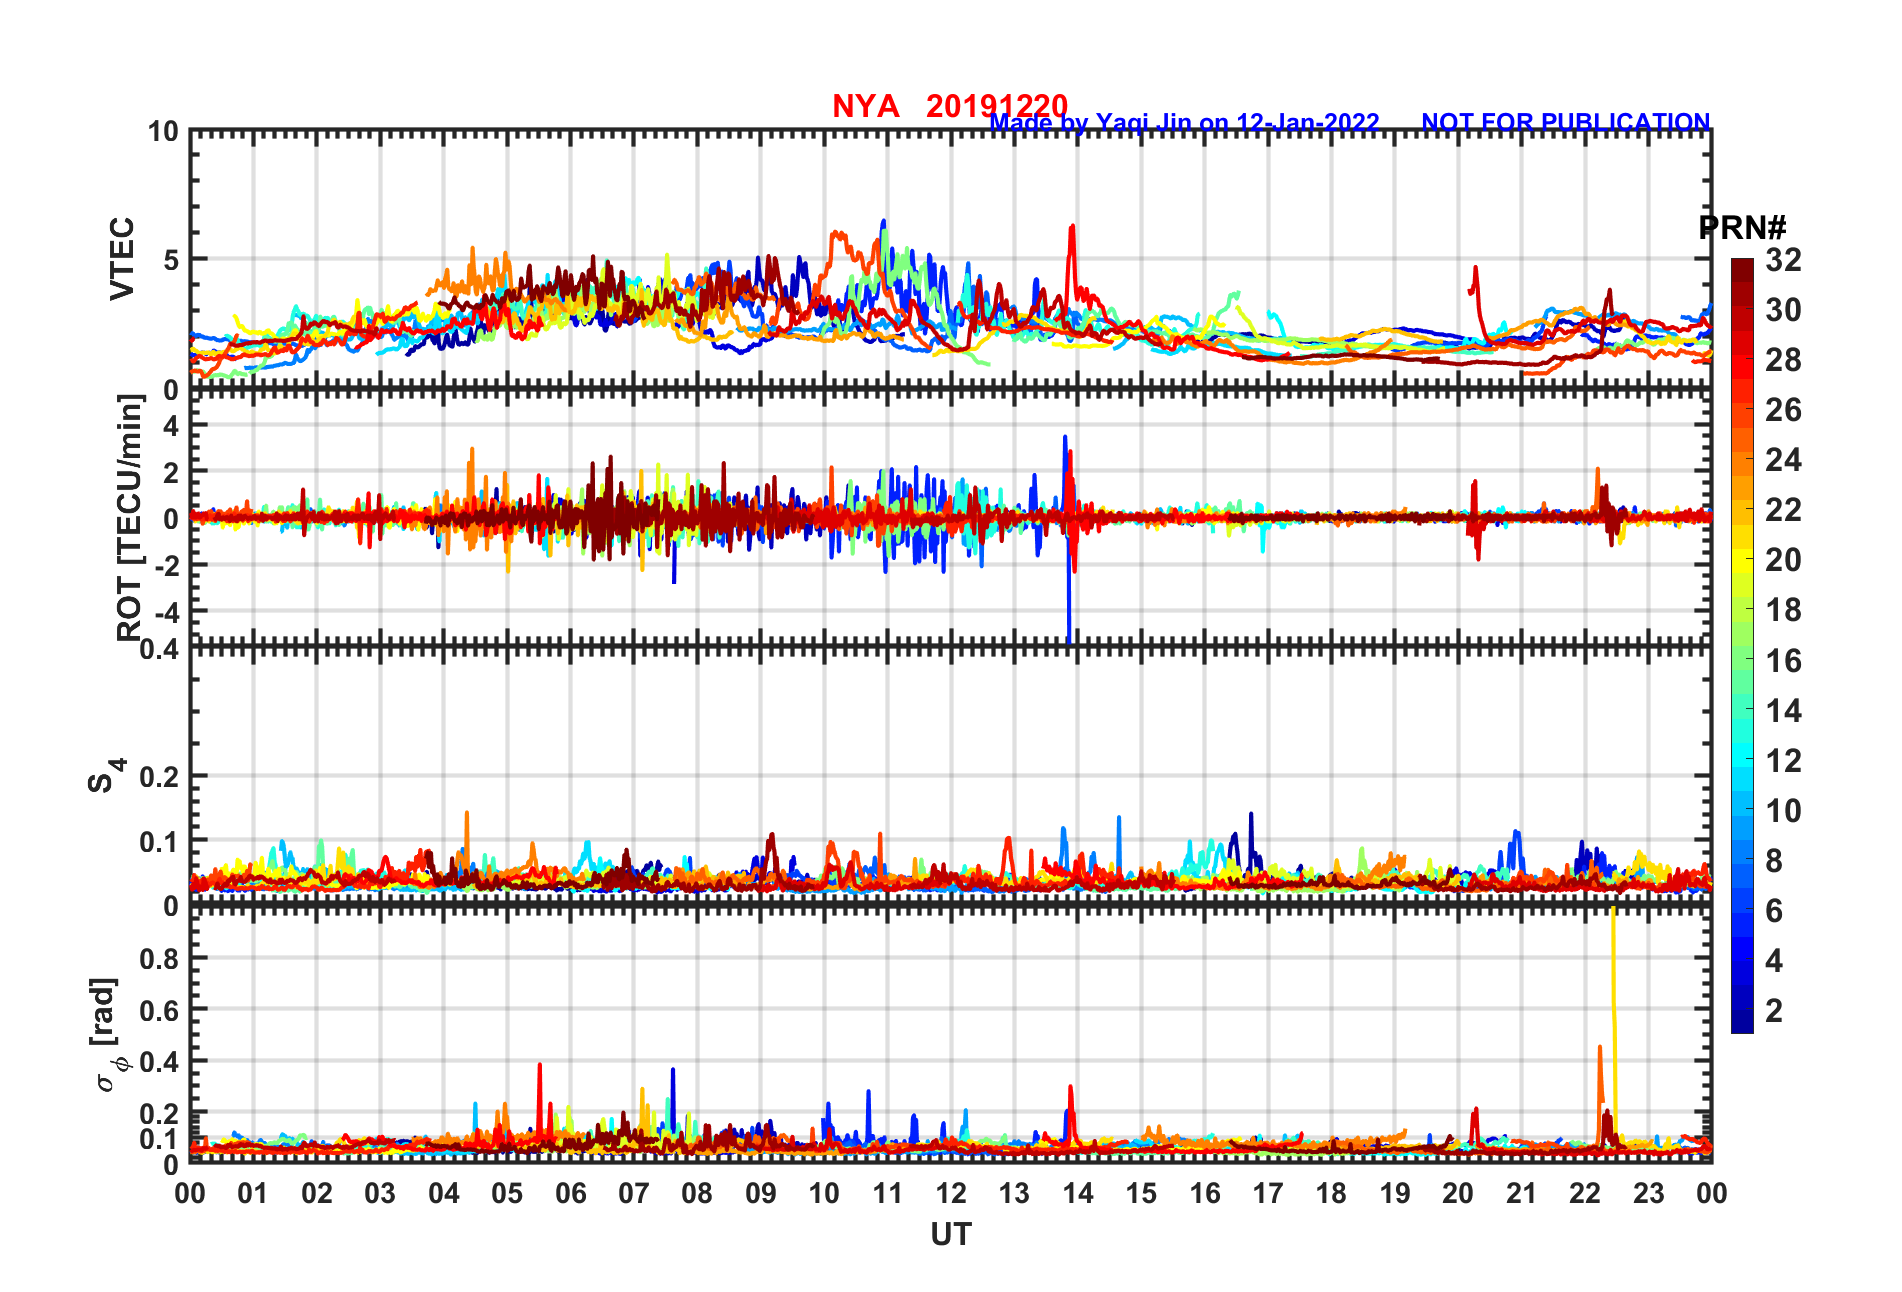Click the "04" UT tick label
The height and width of the screenshot is (1292, 1902).
[444, 1193]
